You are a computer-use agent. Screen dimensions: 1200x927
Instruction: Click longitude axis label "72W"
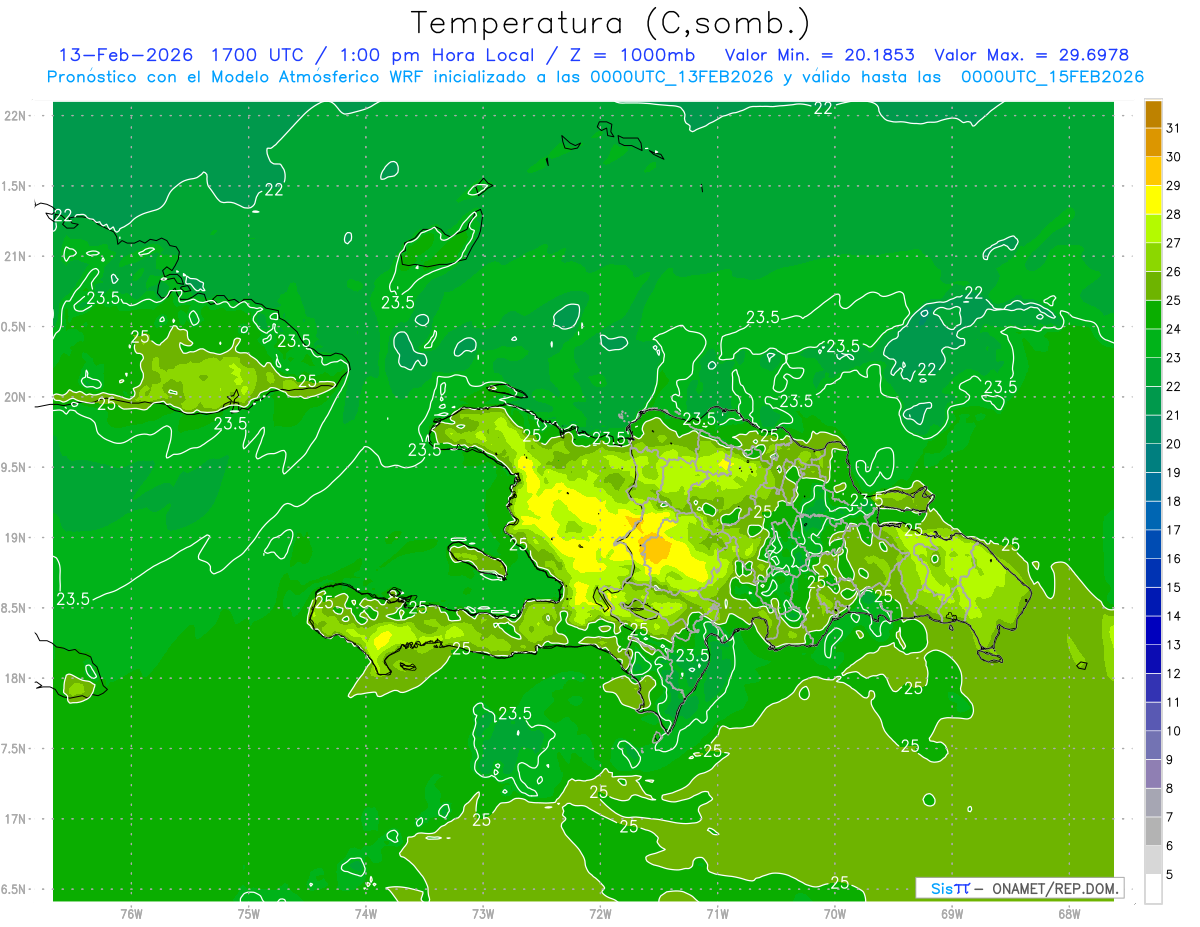point(600,913)
